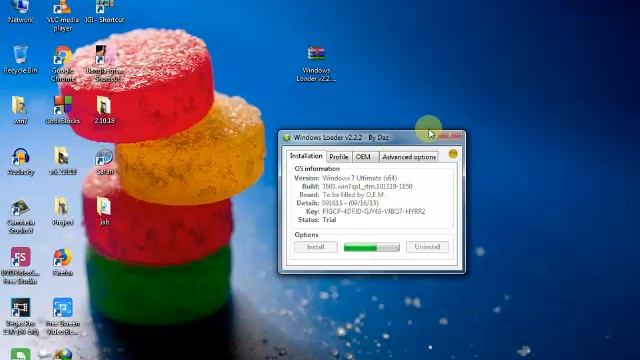640x360 pixels.
Task: Select the job folder icon
Action: (104, 211)
